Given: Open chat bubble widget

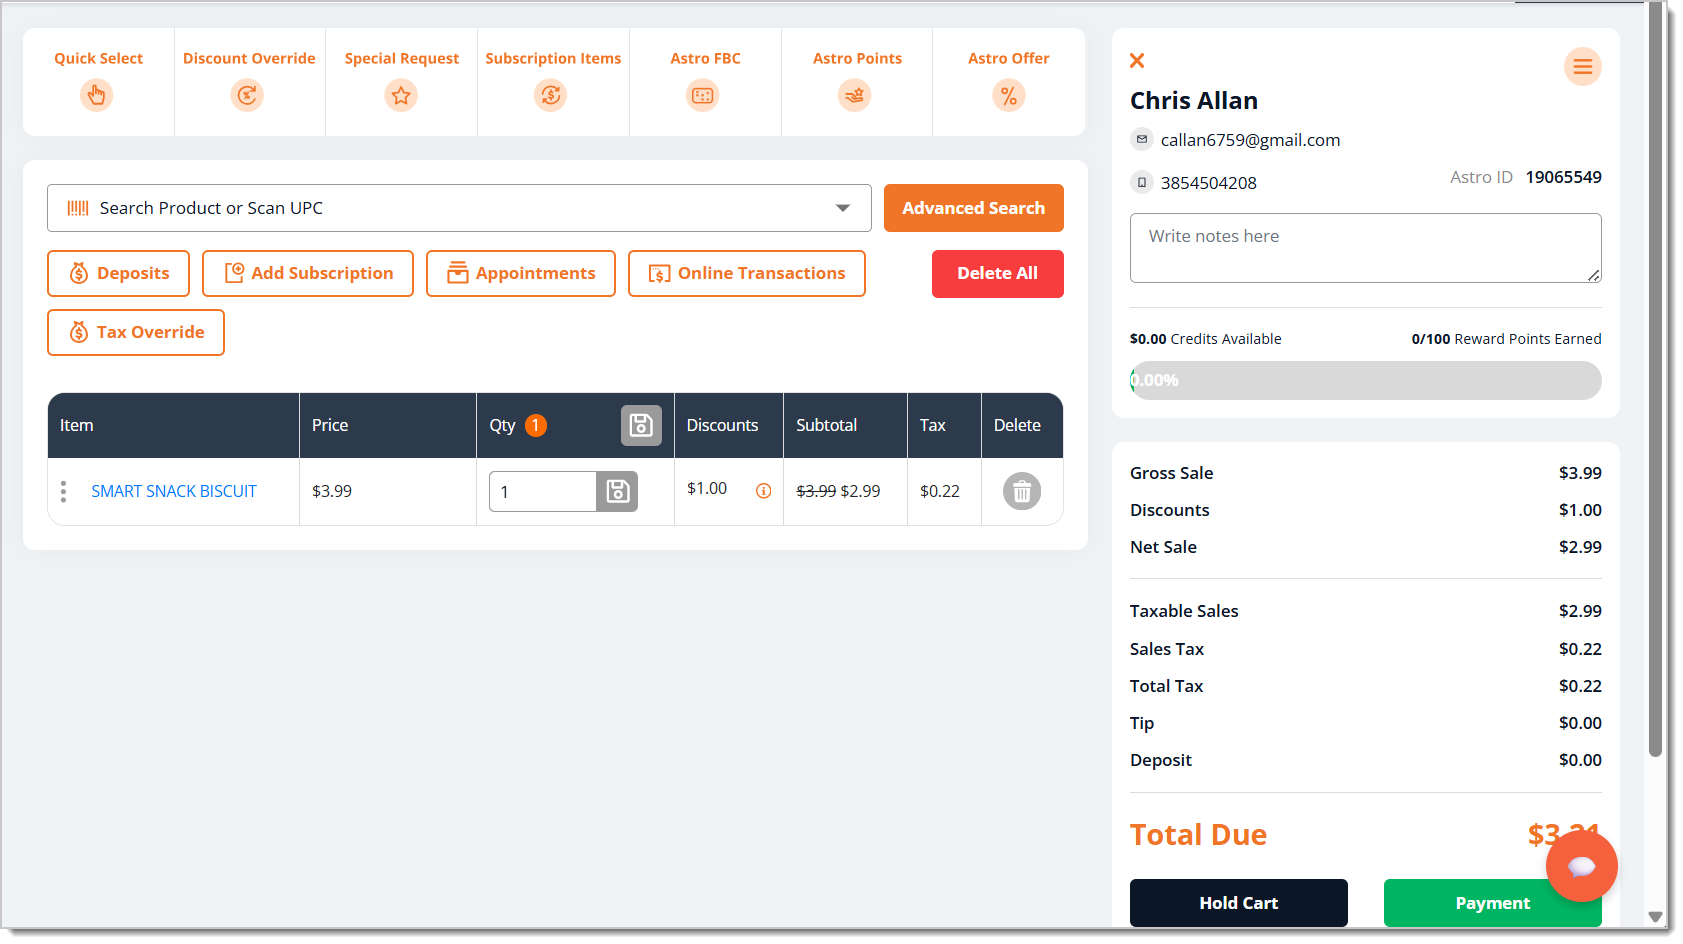Looking at the screenshot, I should 1582,866.
